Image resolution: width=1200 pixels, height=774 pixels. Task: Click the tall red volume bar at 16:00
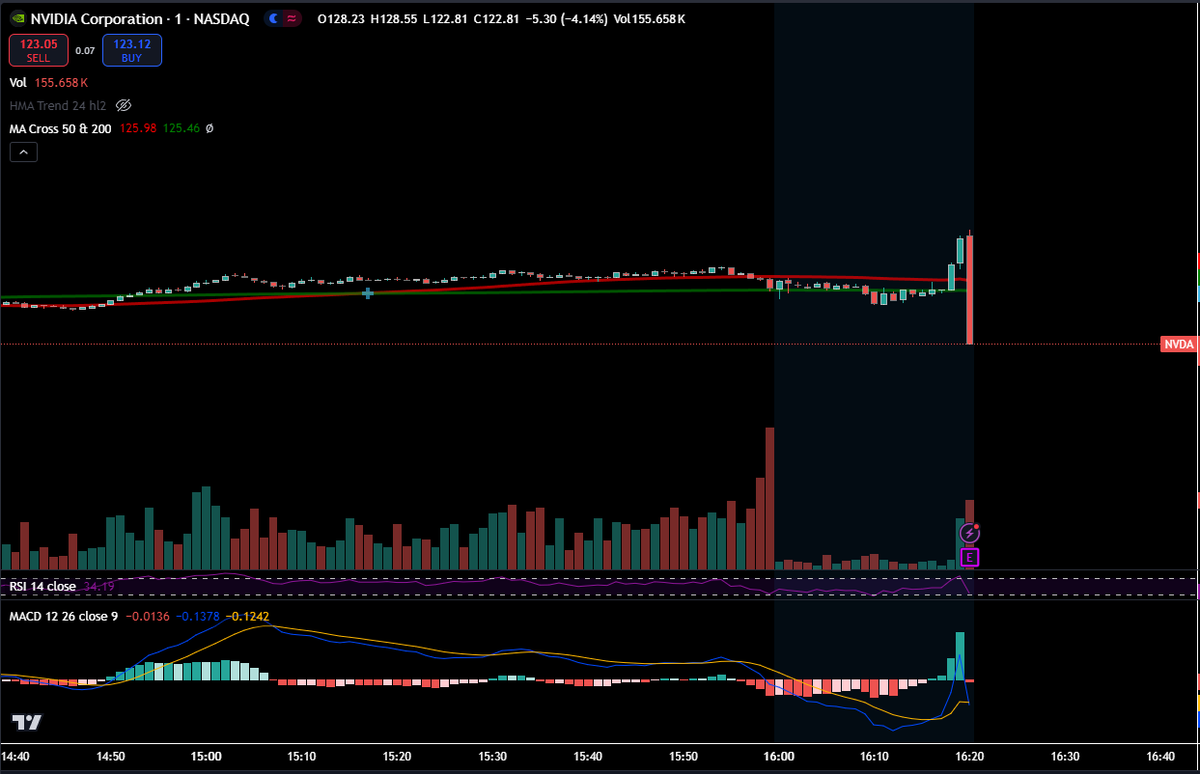click(x=770, y=499)
